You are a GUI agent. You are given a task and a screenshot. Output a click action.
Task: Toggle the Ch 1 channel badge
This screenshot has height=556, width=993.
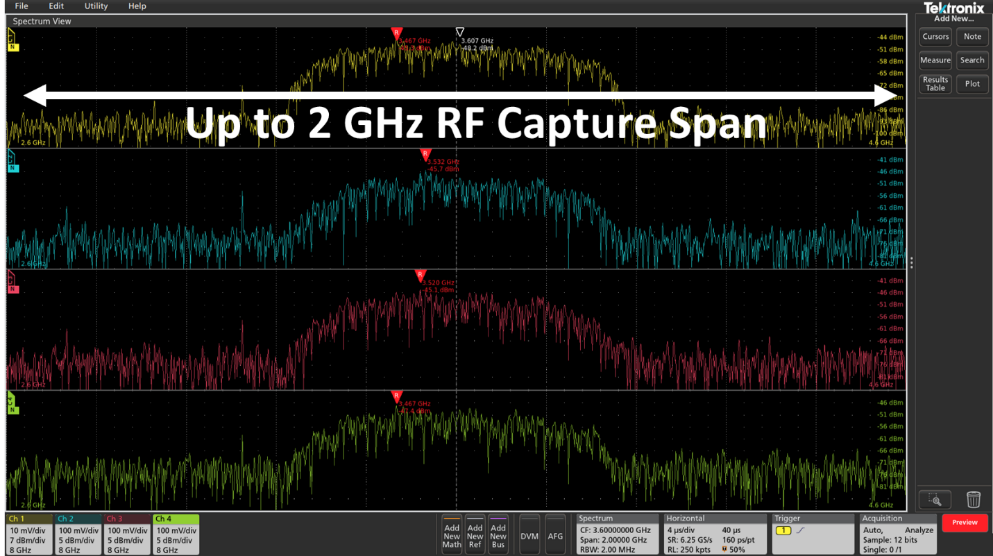point(28,535)
